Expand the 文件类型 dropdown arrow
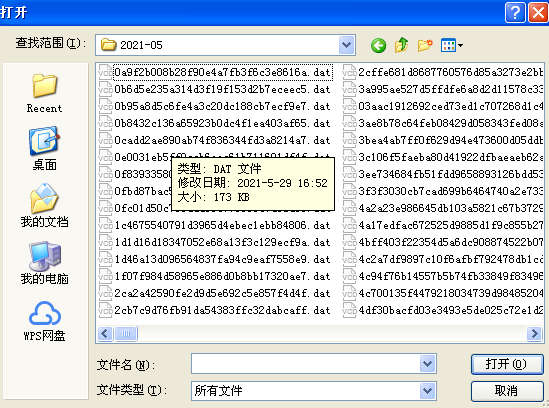 (427, 390)
